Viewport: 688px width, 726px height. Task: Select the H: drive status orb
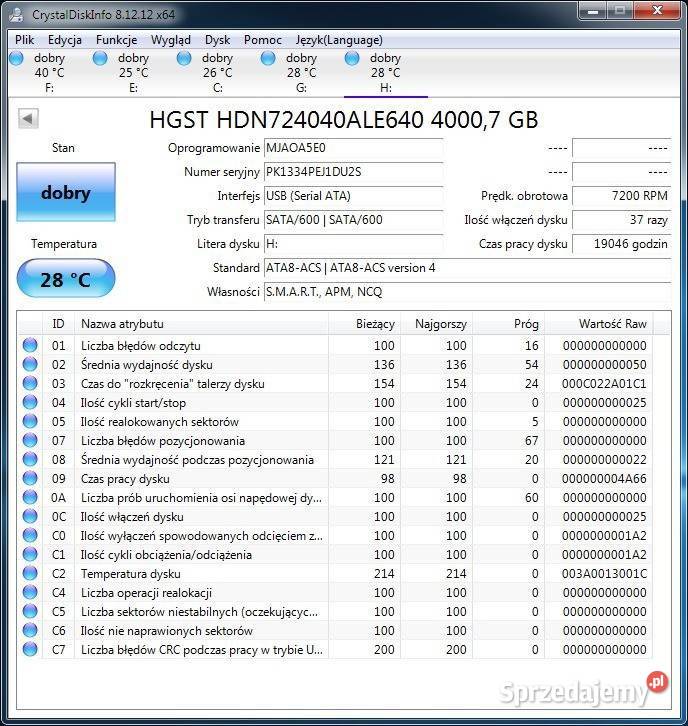point(352,59)
